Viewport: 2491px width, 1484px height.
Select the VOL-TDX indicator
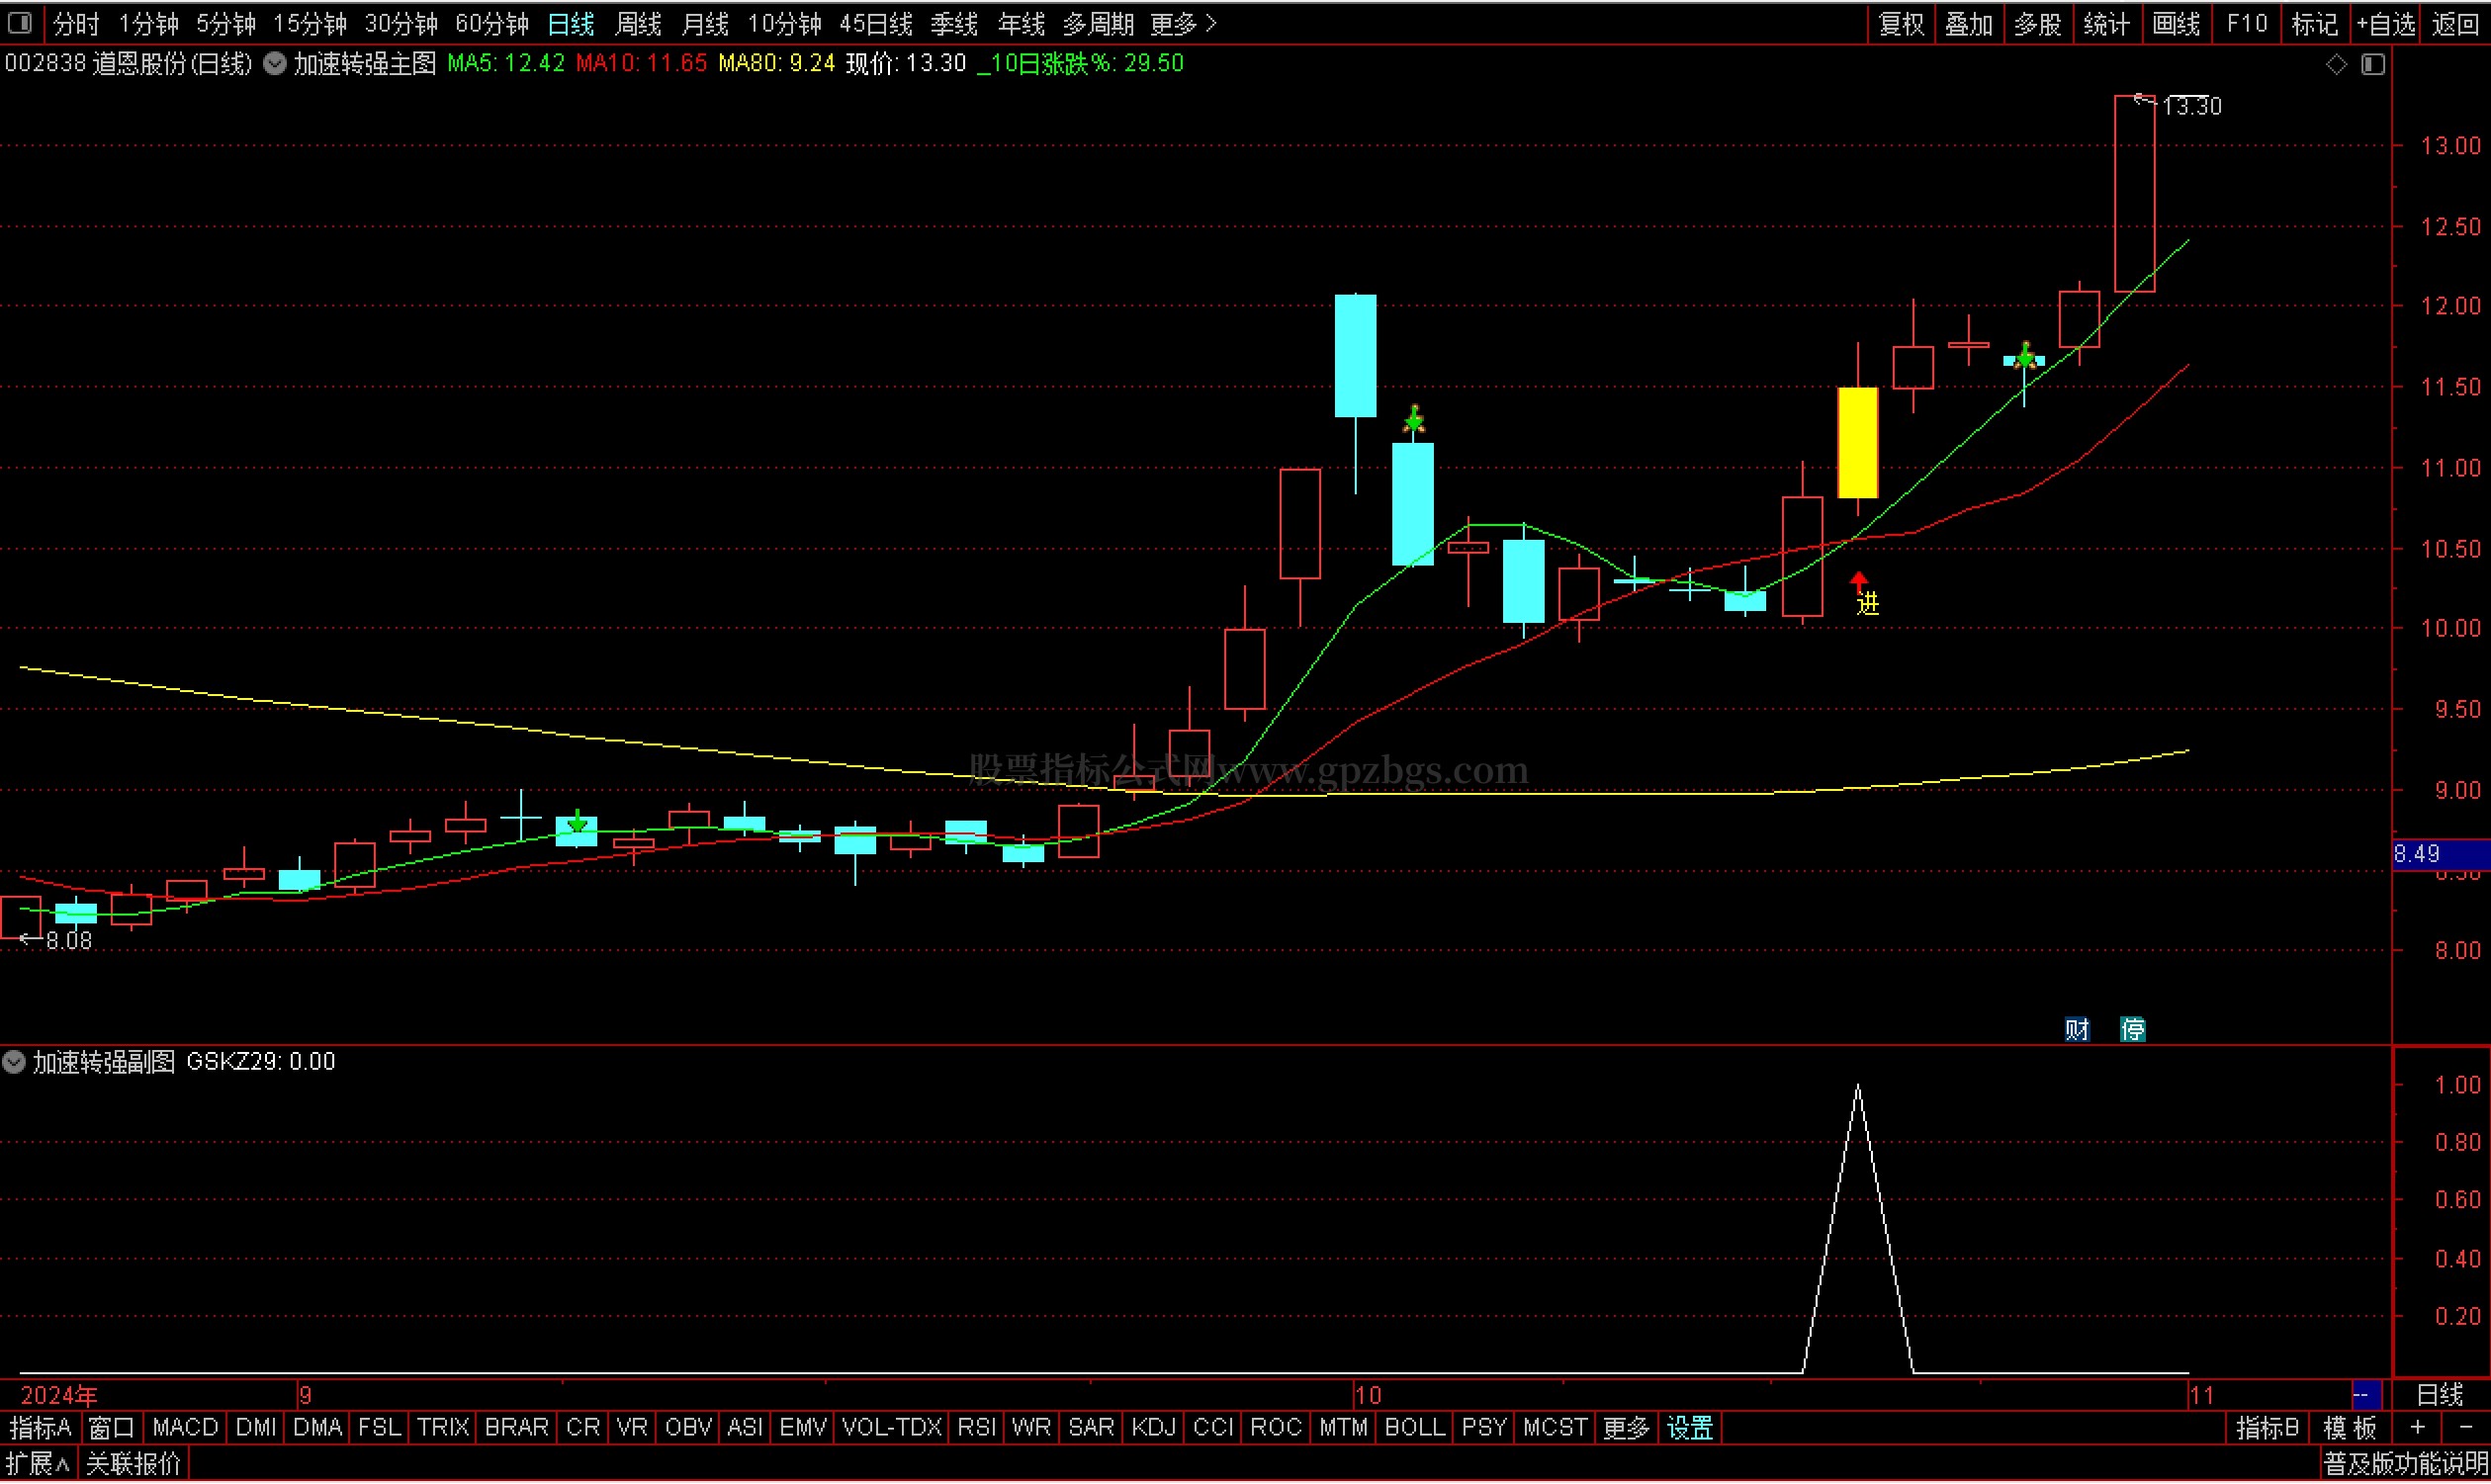(x=892, y=1430)
